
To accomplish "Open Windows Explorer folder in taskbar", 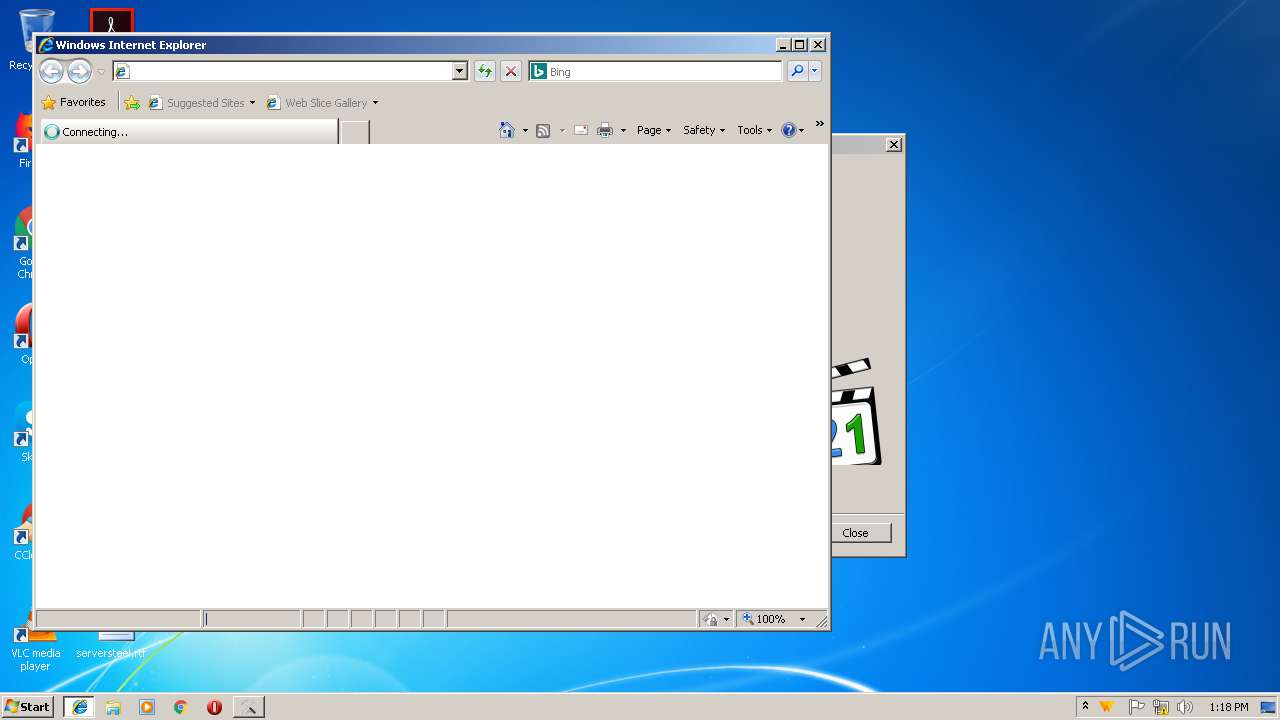I will [x=113, y=707].
